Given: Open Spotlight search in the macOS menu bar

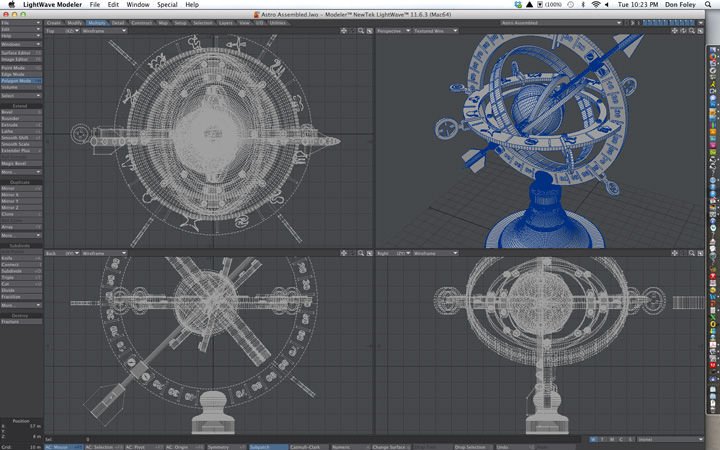Looking at the screenshot, I should [x=707, y=5].
